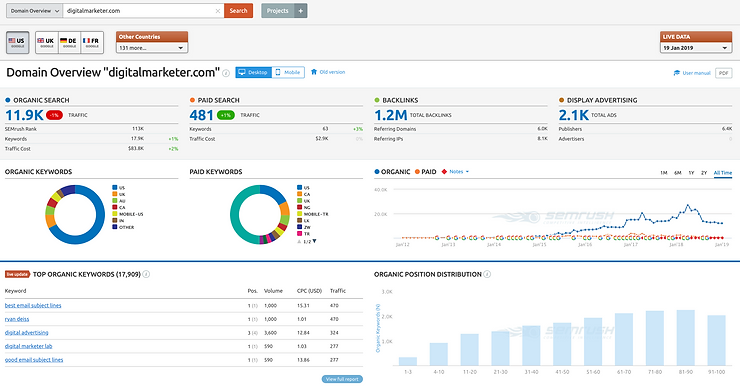Click the 481 paid search traffic value
This screenshot has width=740, height=391.
[202, 115]
